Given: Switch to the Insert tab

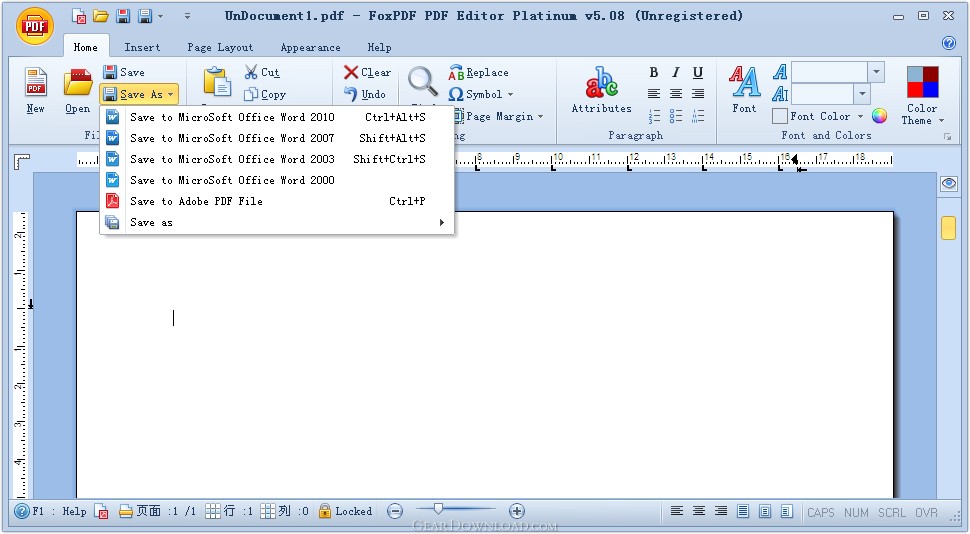Looking at the screenshot, I should [x=142, y=47].
